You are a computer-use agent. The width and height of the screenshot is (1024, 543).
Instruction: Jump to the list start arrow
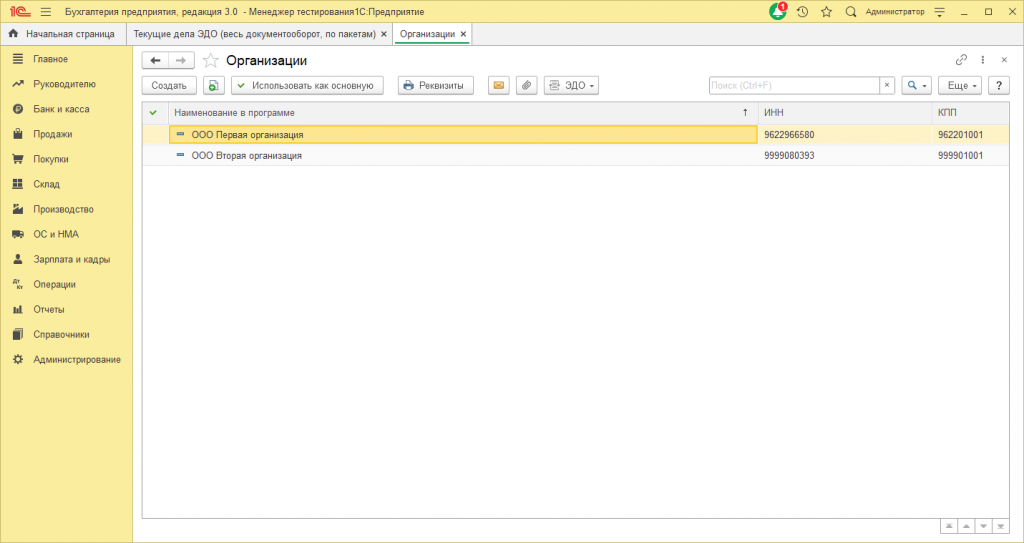click(949, 526)
